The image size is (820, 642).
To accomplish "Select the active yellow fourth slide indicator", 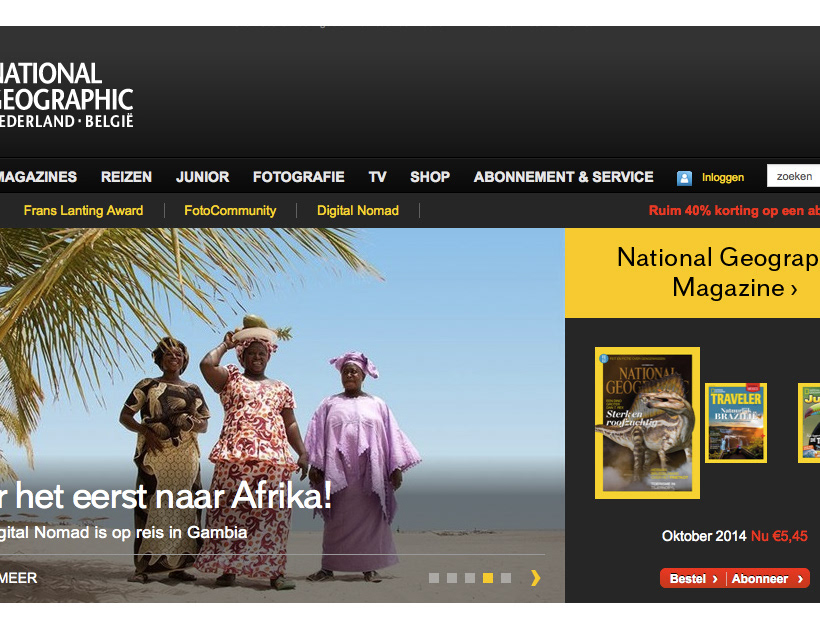I will click(x=488, y=578).
